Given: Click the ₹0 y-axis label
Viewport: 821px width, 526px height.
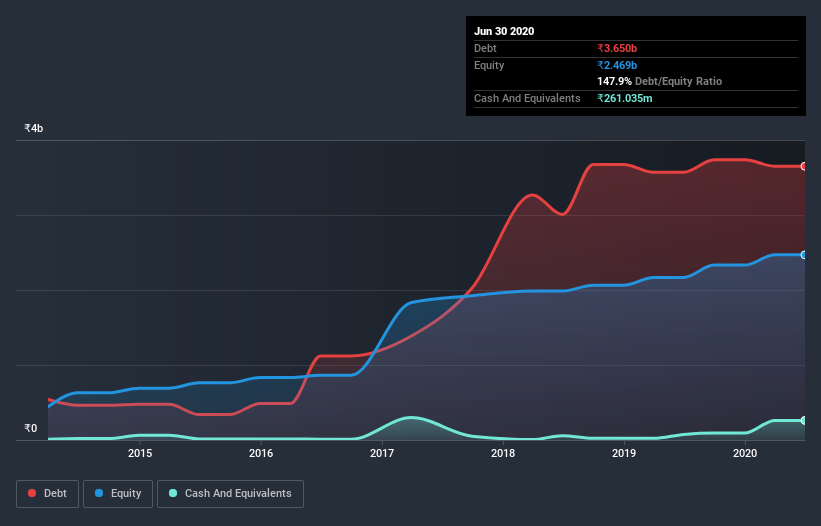Looking at the screenshot, I should (x=31, y=428).
